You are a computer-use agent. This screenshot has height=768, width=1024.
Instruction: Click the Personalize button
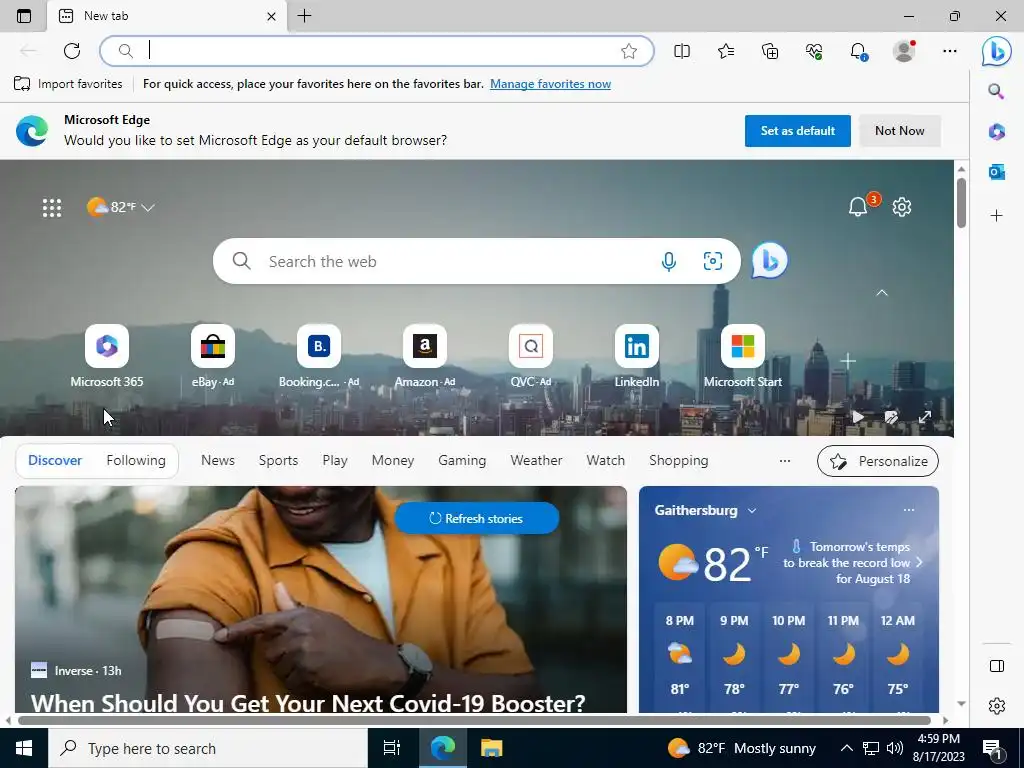point(878,461)
